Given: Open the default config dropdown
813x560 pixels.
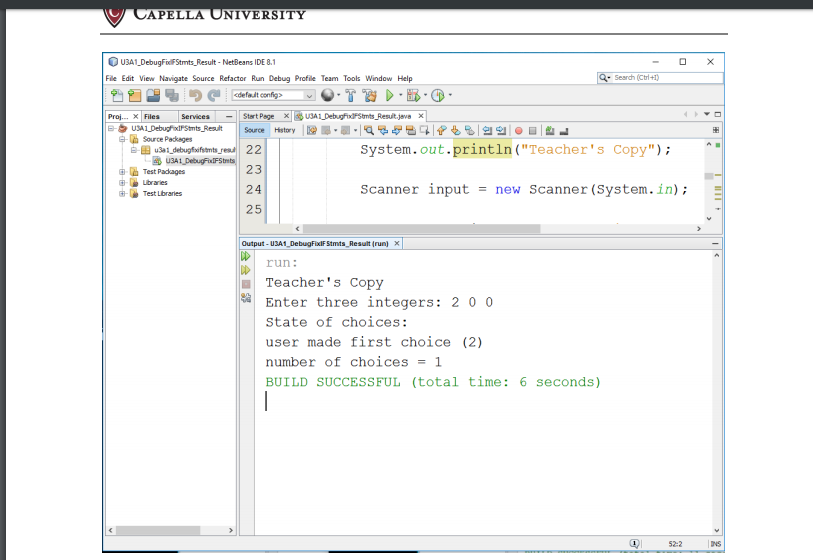Looking at the screenshot, I should 273,95.
